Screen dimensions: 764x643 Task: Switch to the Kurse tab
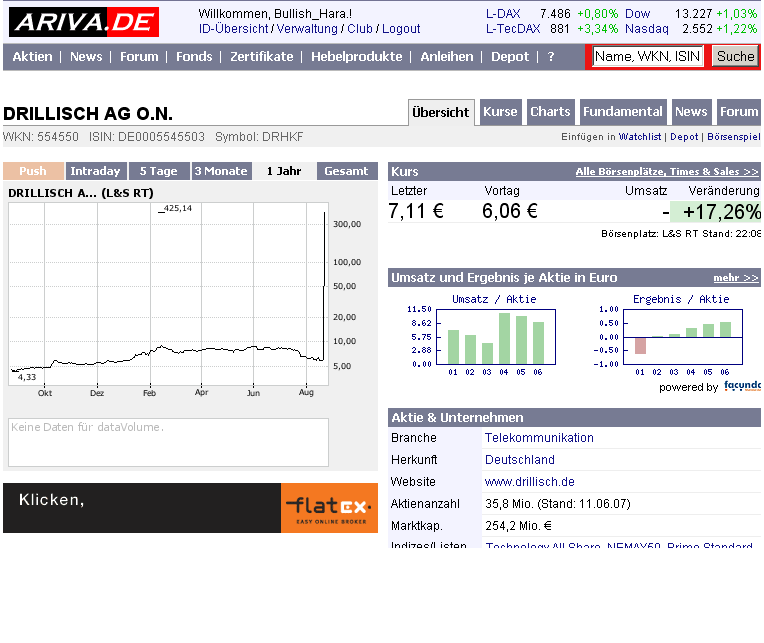pyautogui.click(x=500, y=112)
